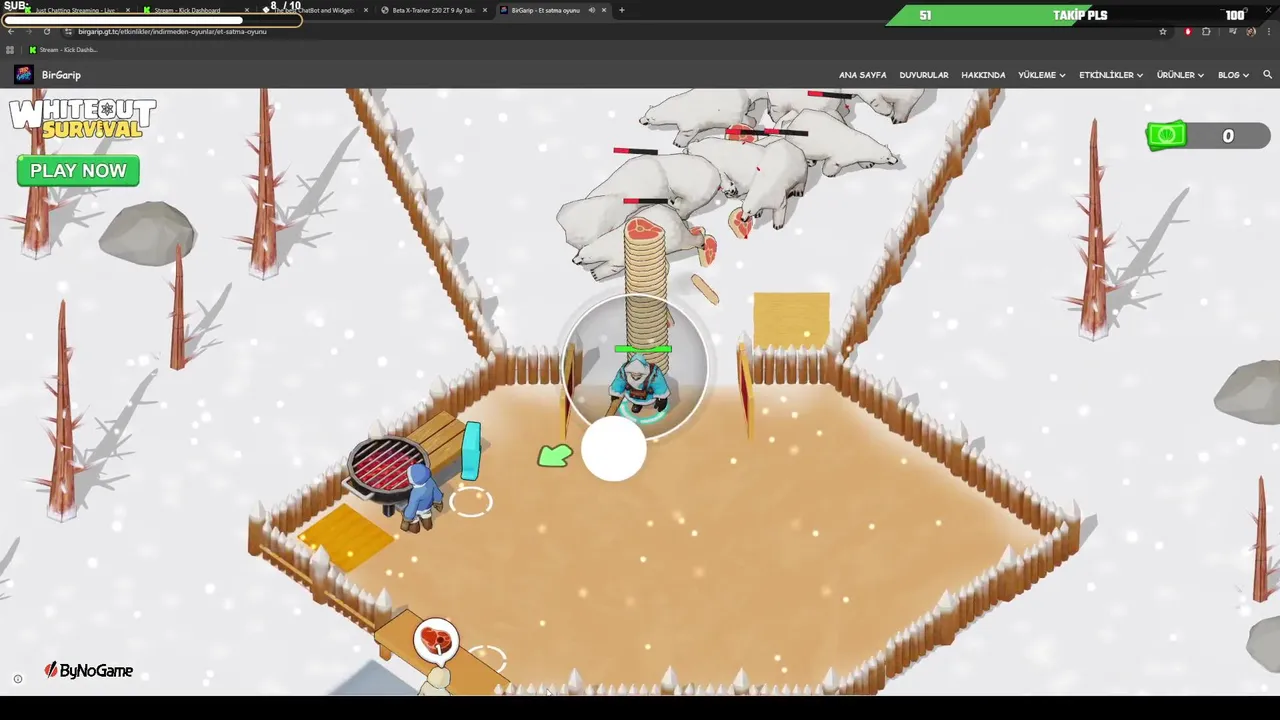
Task: Expand the ÜRÜNLER dropdown menu
Action: click(1180, 75)
